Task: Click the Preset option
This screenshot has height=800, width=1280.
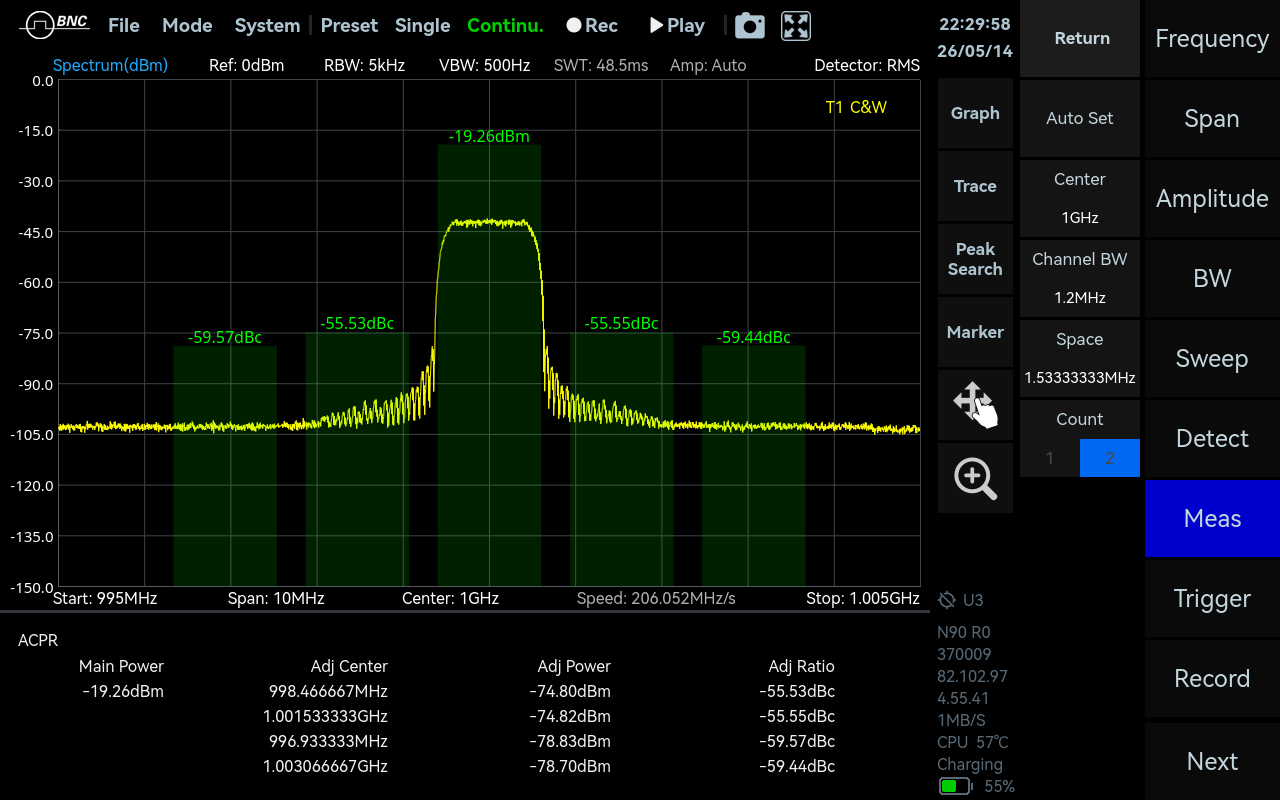Action: pos(349,26)
